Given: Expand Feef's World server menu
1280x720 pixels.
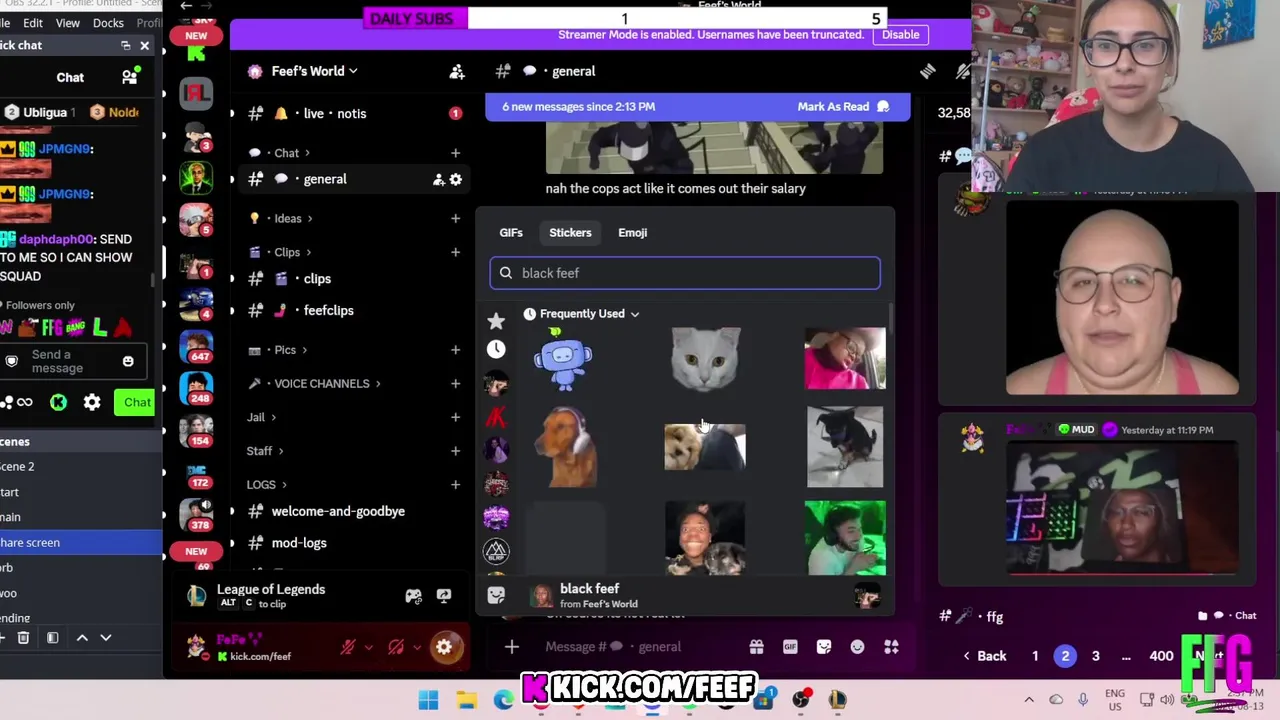Looking at the screenshot, I should [315, 71].
